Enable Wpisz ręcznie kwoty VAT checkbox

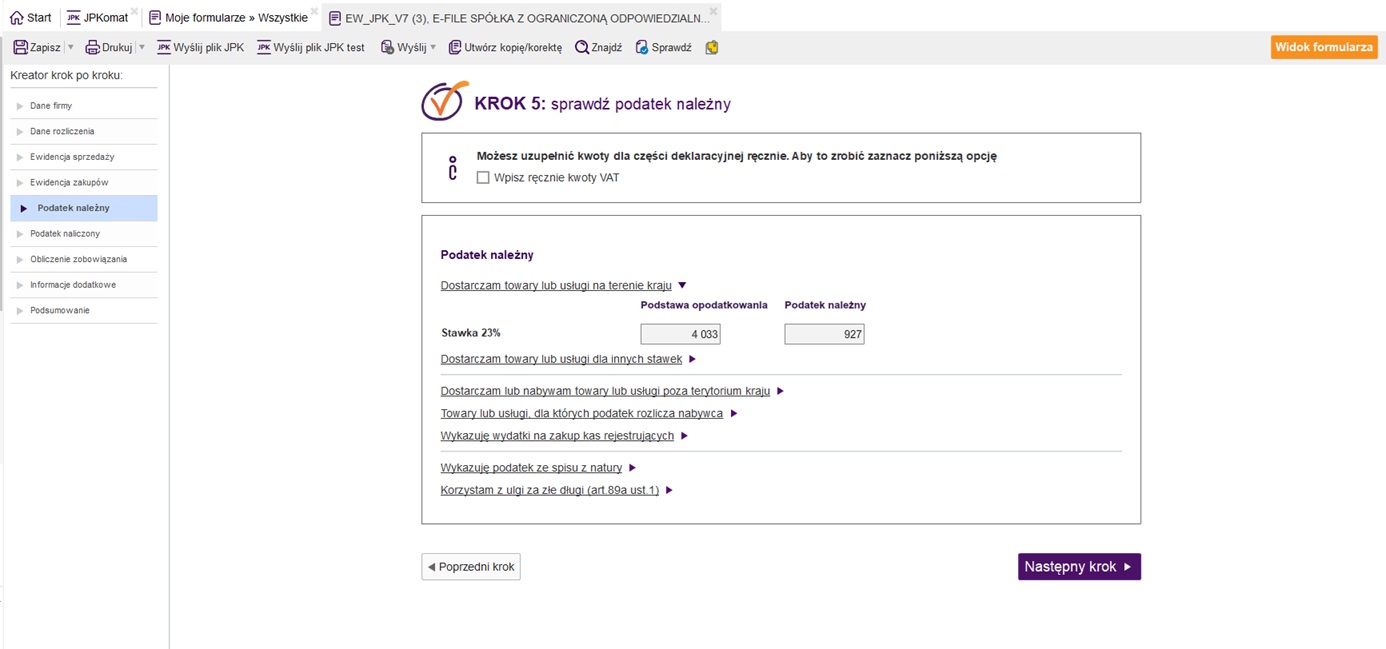click(484, 178)
